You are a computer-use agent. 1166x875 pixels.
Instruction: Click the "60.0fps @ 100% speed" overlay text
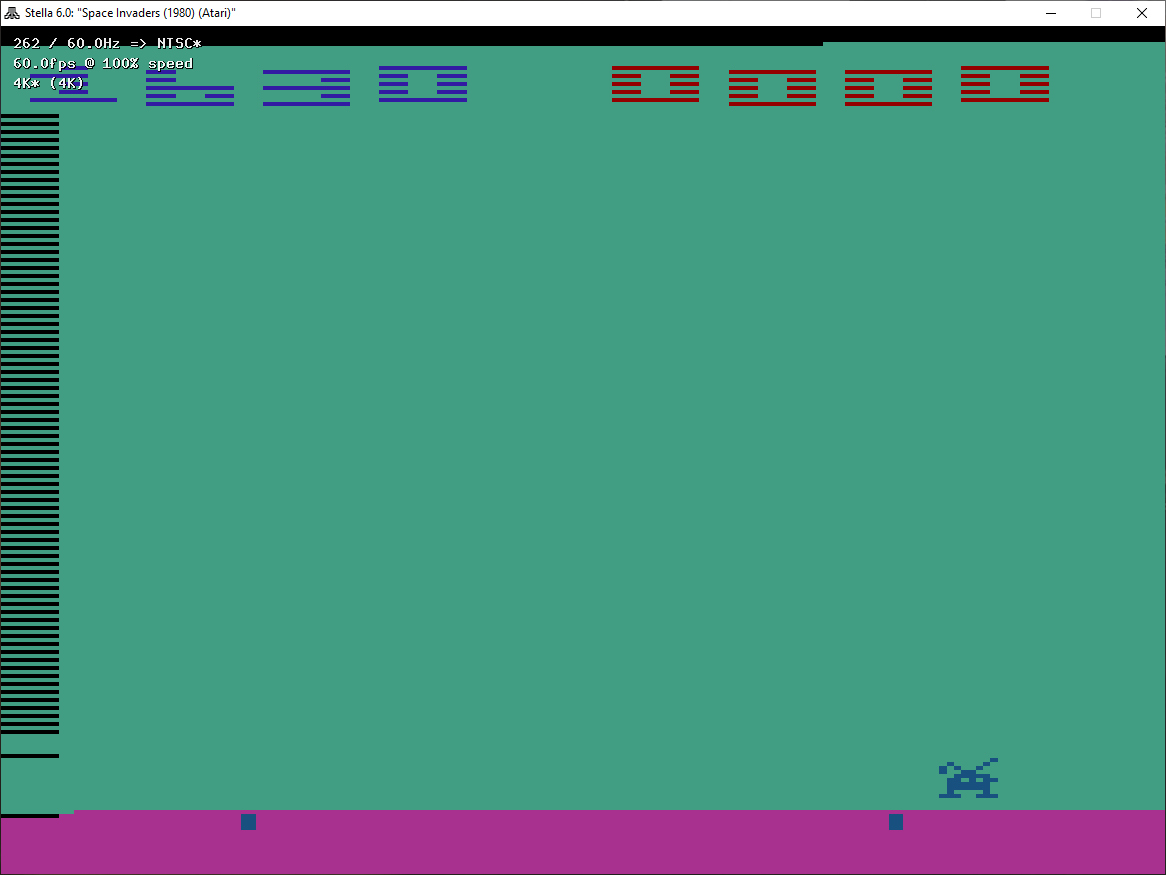103,63
